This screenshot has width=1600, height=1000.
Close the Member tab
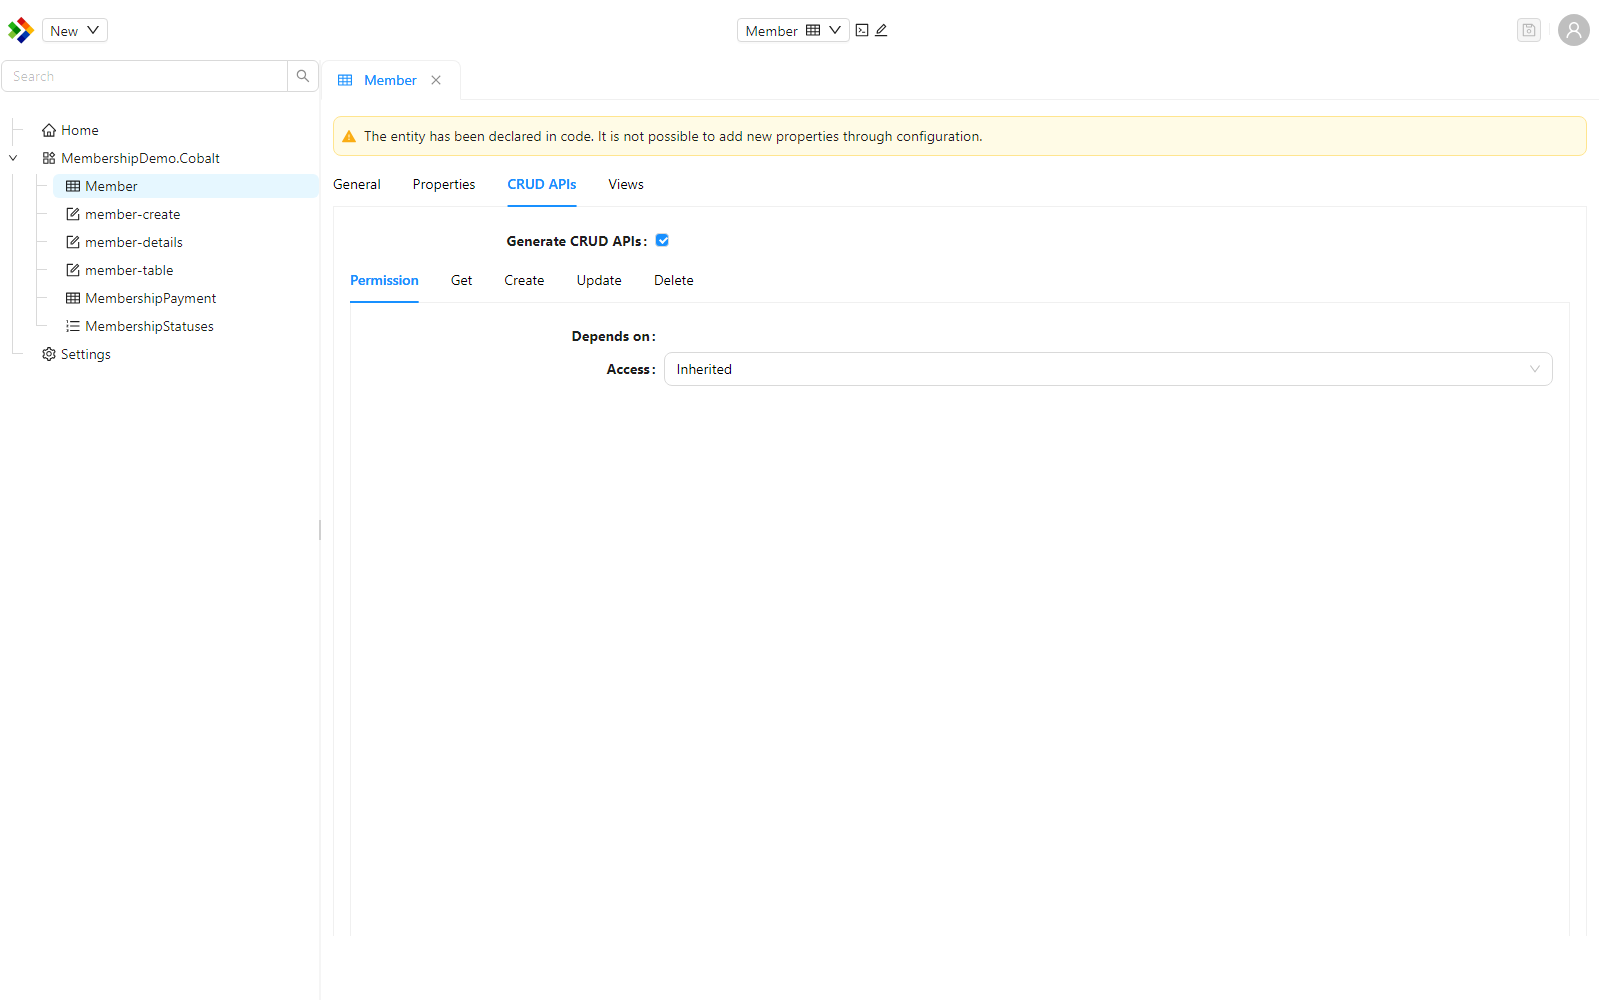436,80
